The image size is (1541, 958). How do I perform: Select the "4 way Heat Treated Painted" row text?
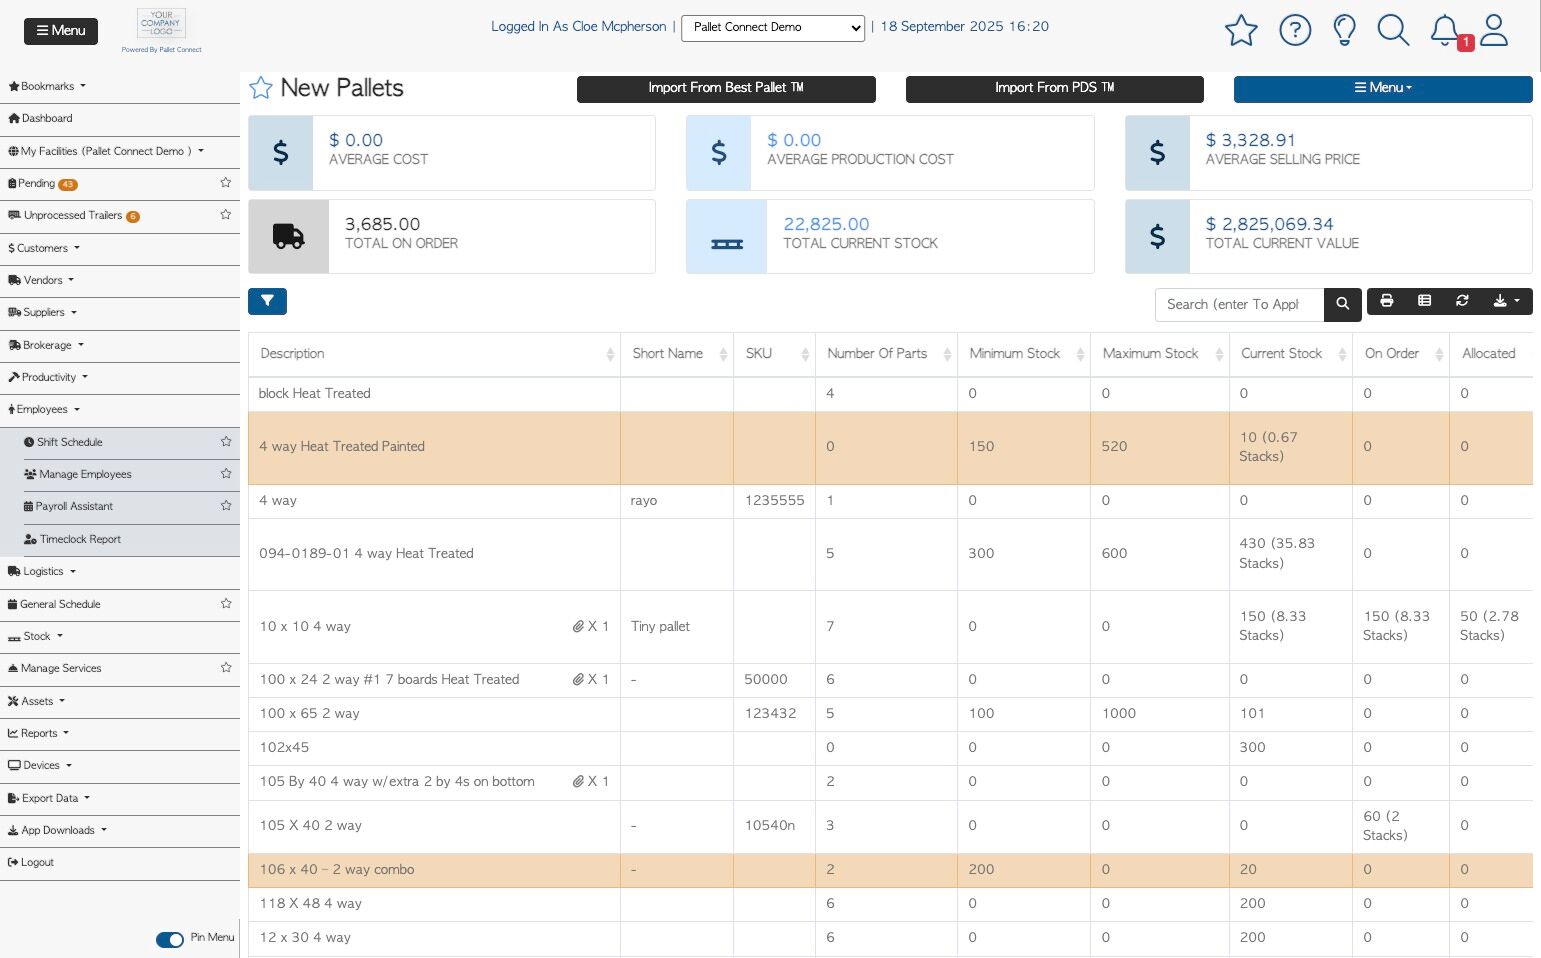[342, 447]
